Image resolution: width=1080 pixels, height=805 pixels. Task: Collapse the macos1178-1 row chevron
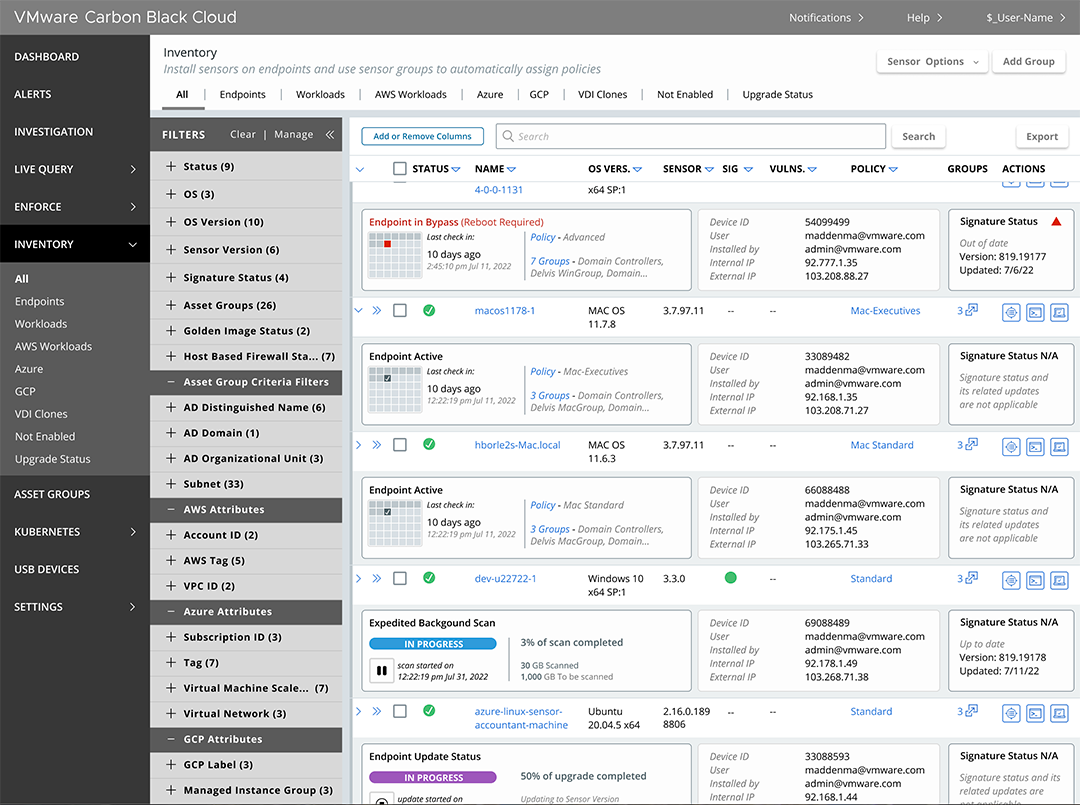pos(359,311)
